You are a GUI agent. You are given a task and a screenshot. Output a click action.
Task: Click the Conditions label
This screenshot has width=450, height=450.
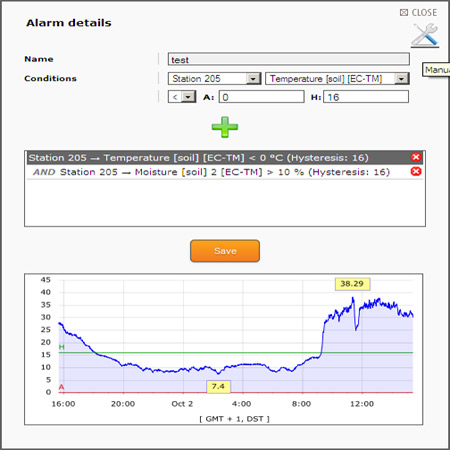coord(50,78)
